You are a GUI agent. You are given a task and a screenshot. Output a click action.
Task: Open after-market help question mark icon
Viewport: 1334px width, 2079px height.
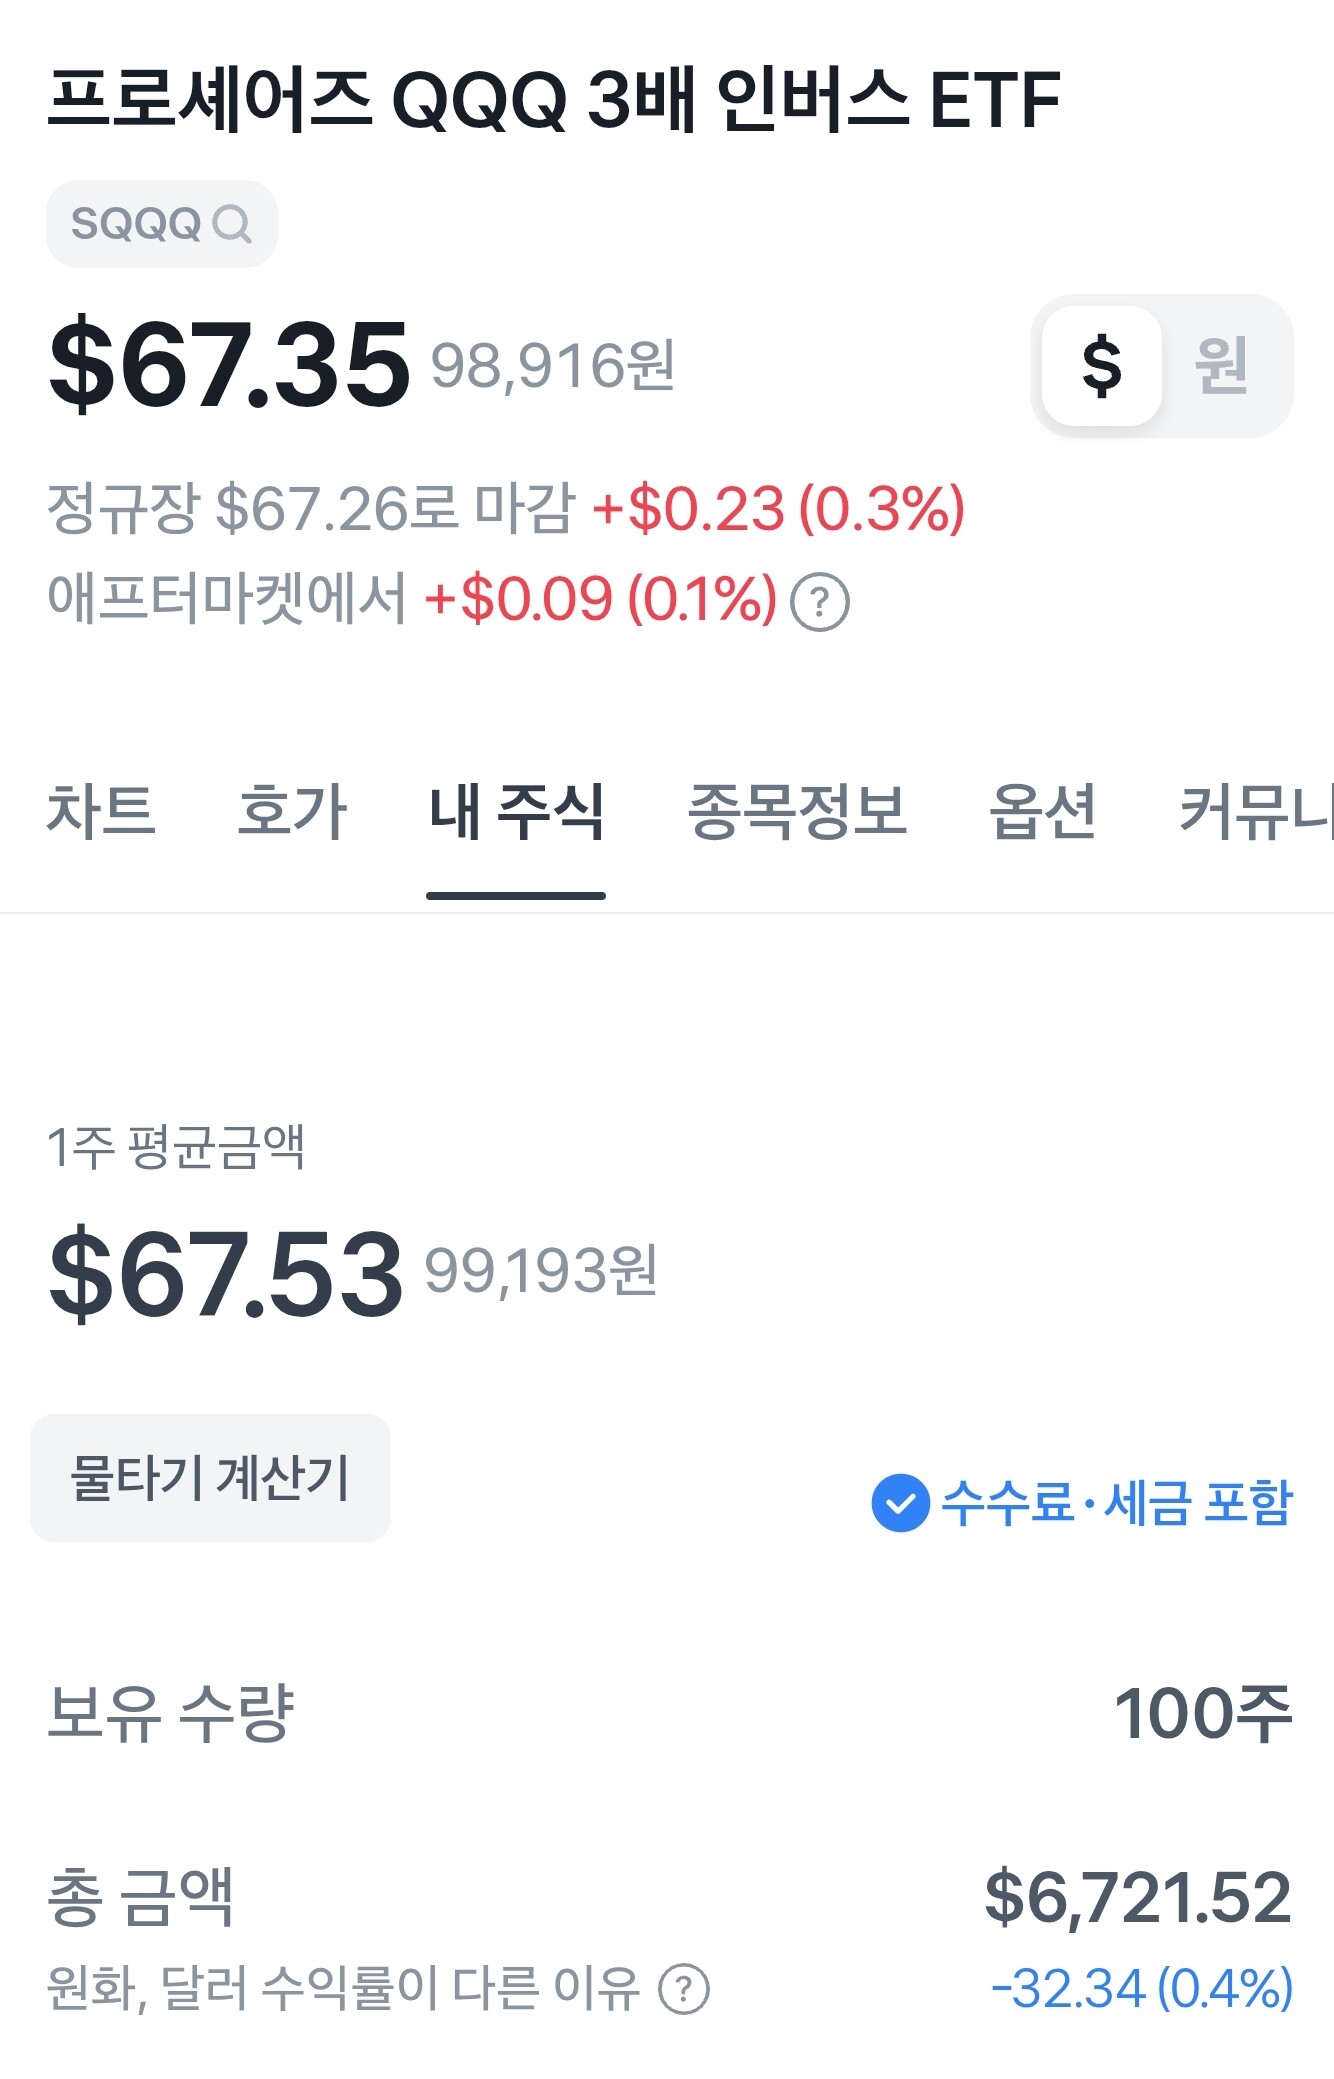pos(819,602)
